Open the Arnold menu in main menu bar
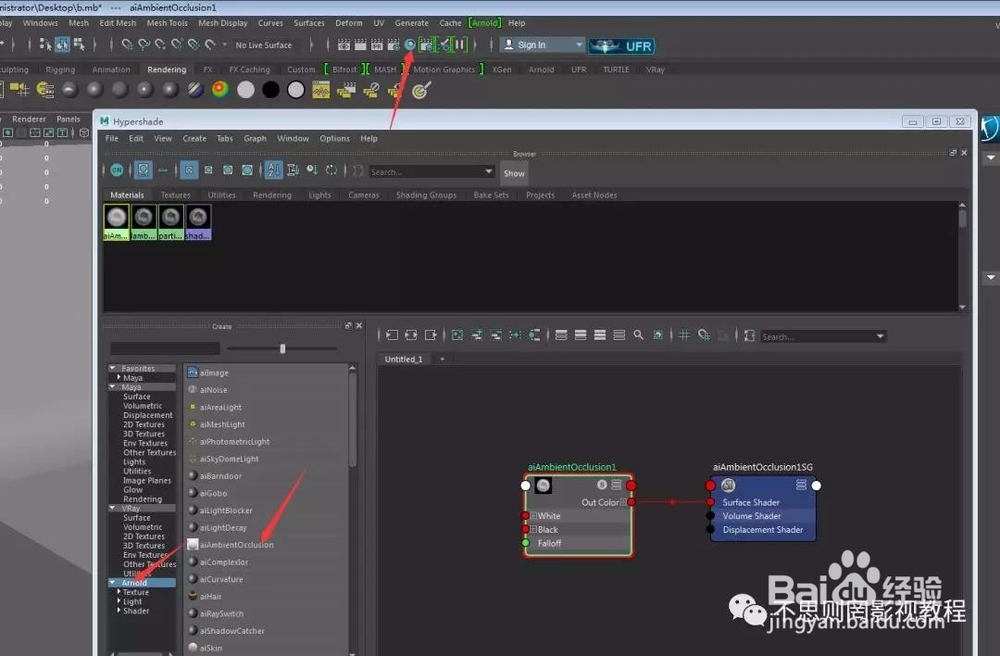The height and width of the screenshot is (656, 1000). tap(485, 23)
